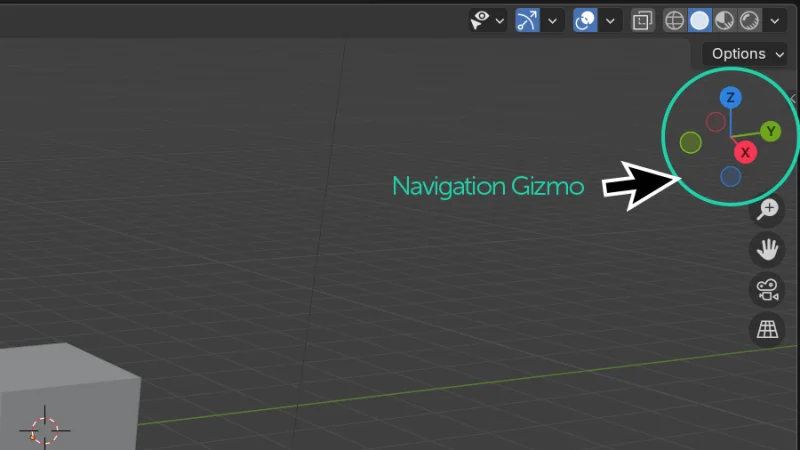Open the shading options dropdown arrow
The height and width of the screenshot is (450, 800).
tap(775, 21)
